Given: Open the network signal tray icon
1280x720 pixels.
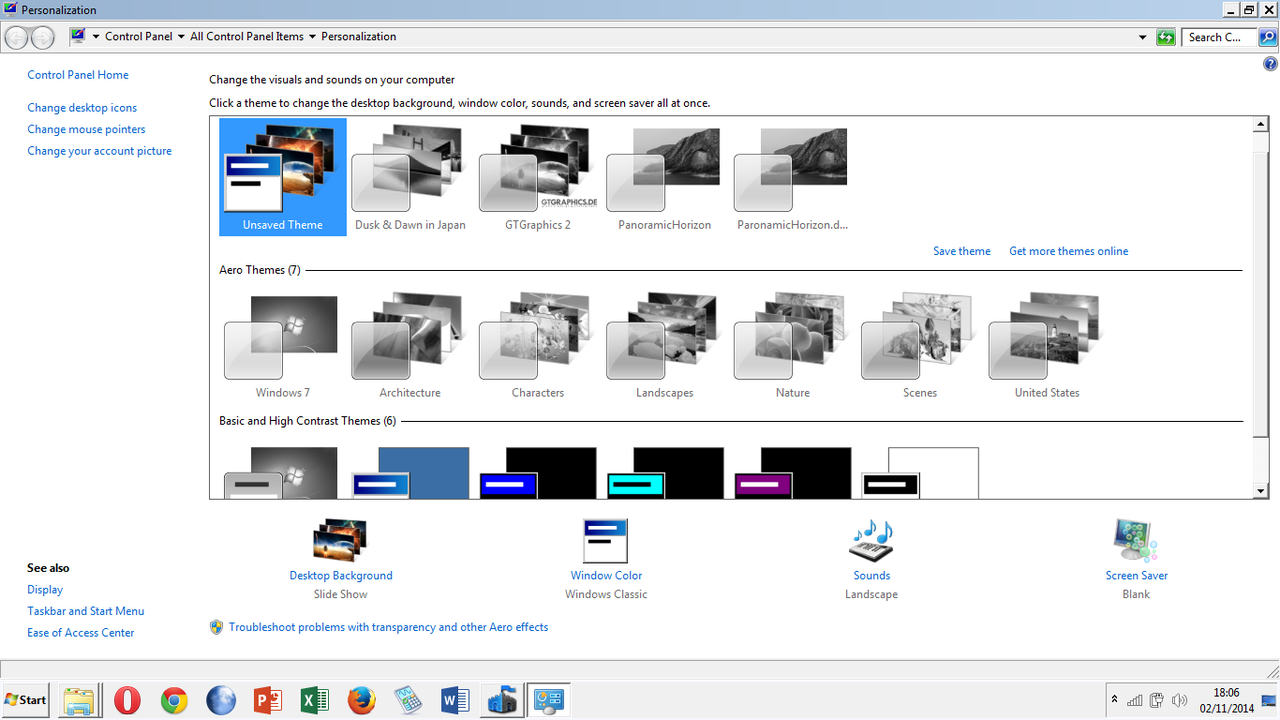Looking at the screenshot, I should [1135, 700].
